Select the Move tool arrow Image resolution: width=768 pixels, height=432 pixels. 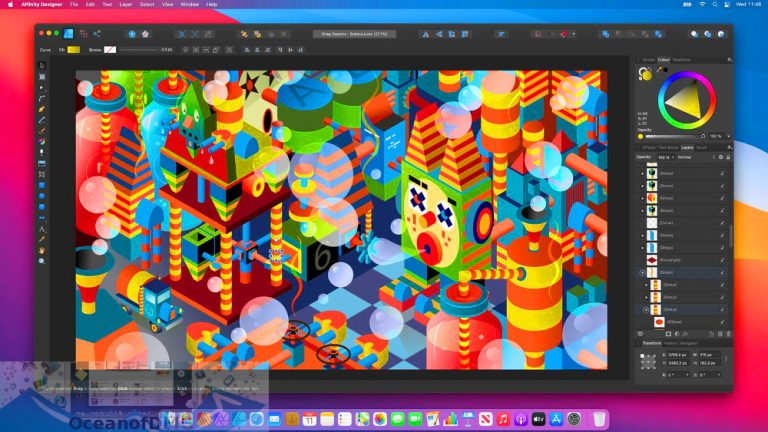(42, 65)
